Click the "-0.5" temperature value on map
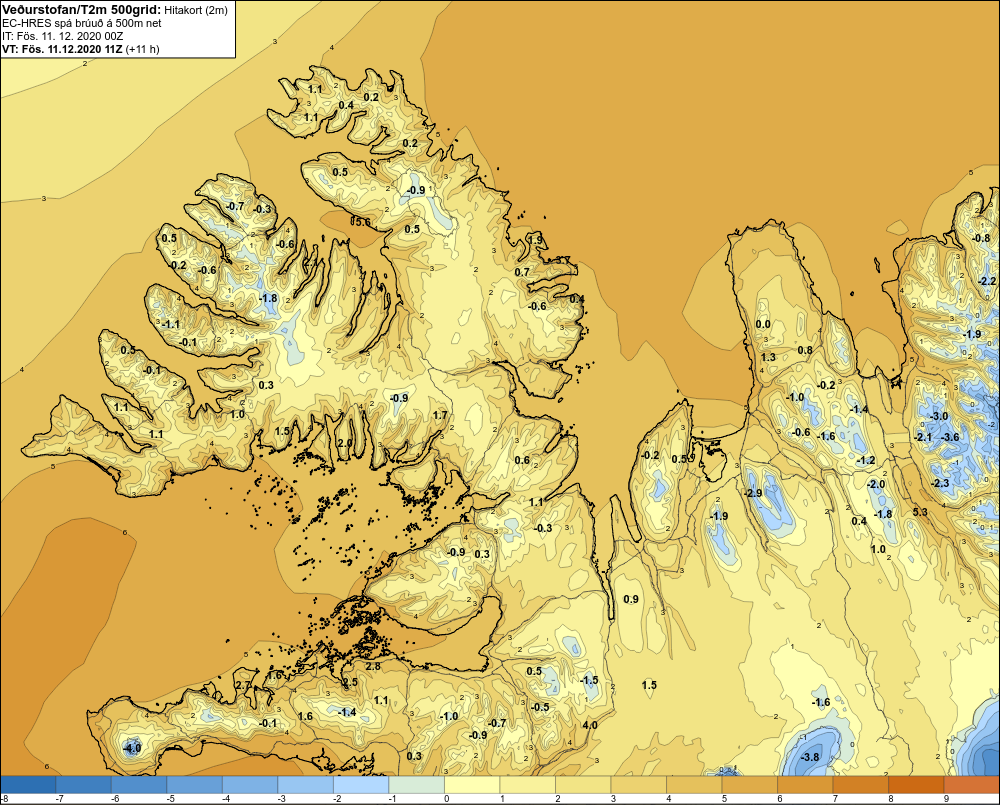The width and height of the screenshot is (1000, 805). click(x=540, y=707)
